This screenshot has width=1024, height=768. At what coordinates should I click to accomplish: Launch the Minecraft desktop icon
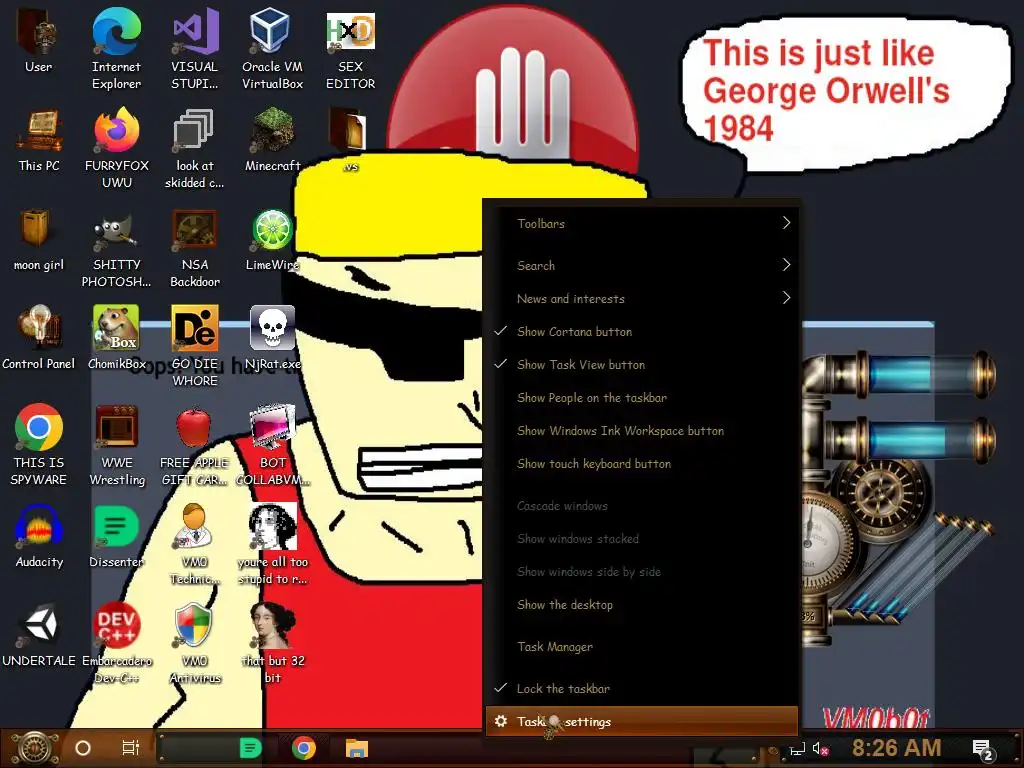coord(272,140)
